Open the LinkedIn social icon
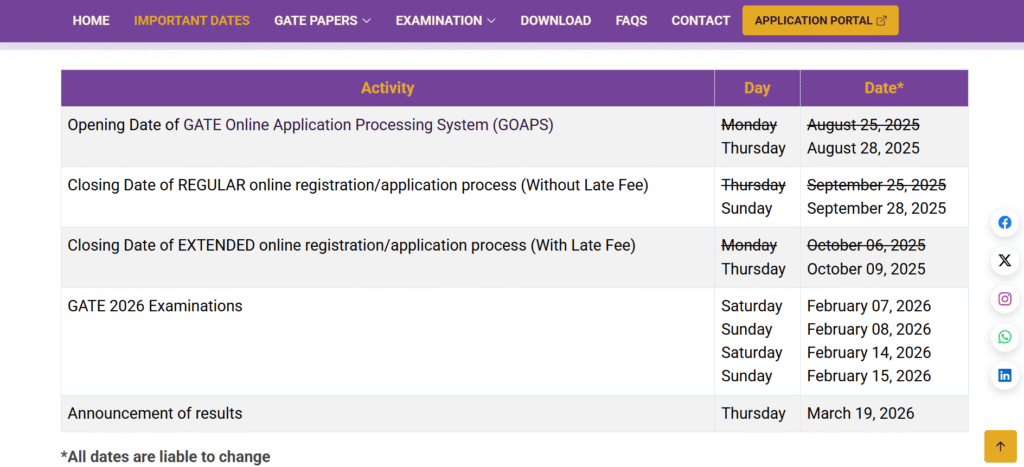This screenshot has height=467, width=1024. tap(1004, 375)
